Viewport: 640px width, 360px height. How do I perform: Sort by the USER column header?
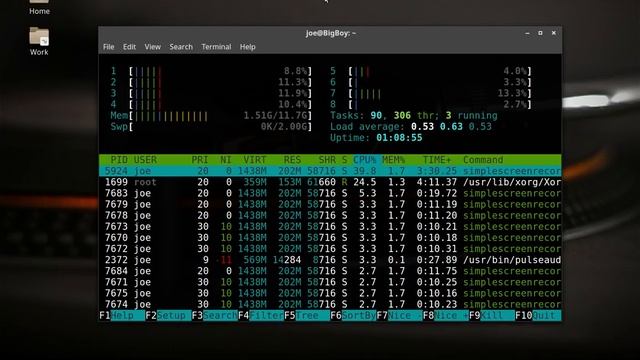145,160
